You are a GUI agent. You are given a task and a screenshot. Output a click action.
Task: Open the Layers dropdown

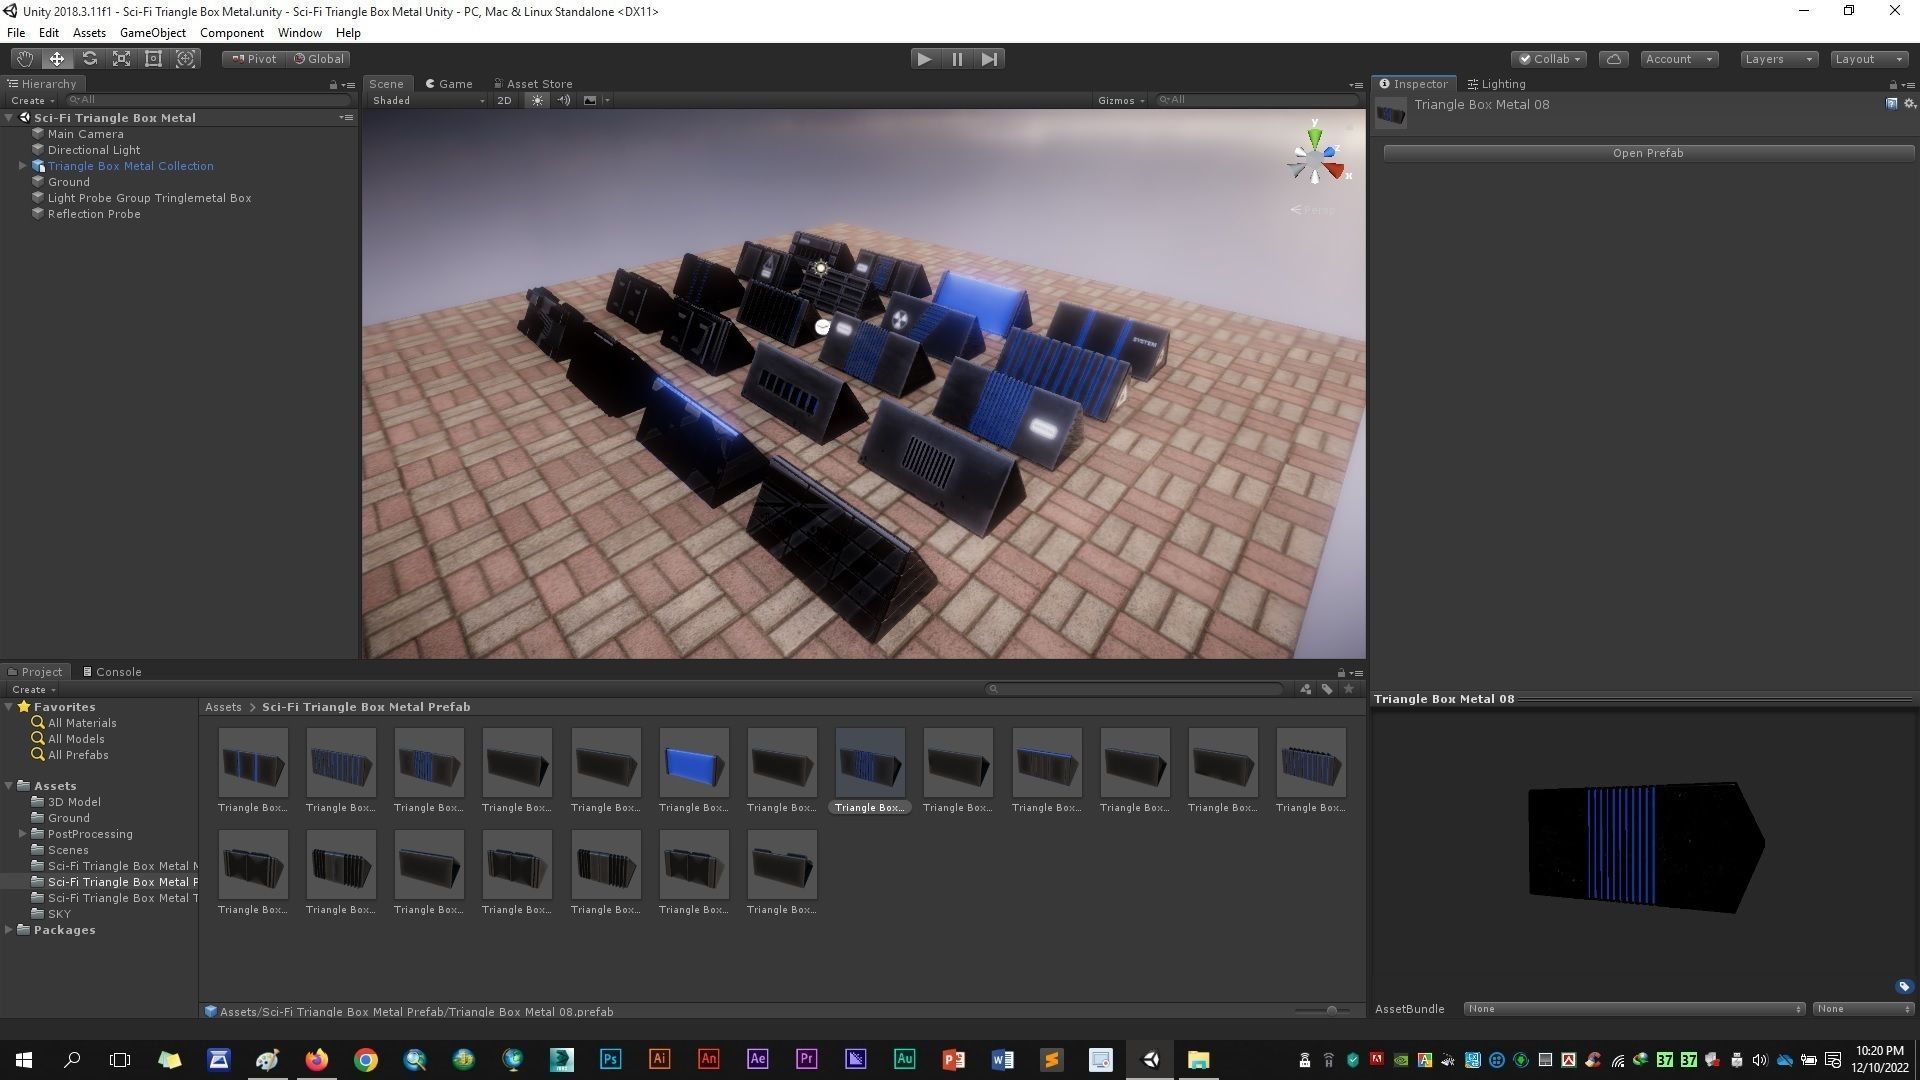point(1777,59)
